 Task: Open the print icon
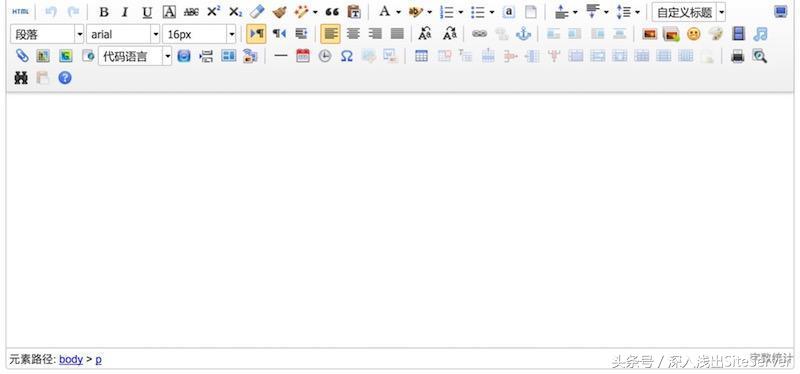point(737,56)
